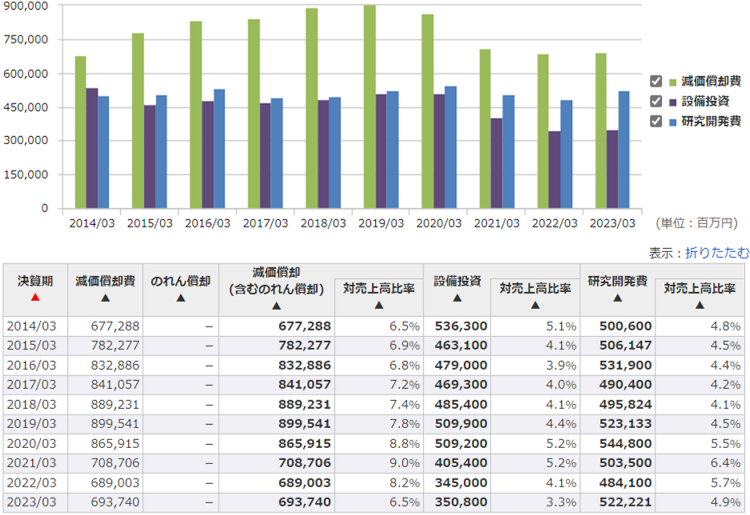
Task: Uncheck the 設備投資 series checkbox
Action: point(656,101)
